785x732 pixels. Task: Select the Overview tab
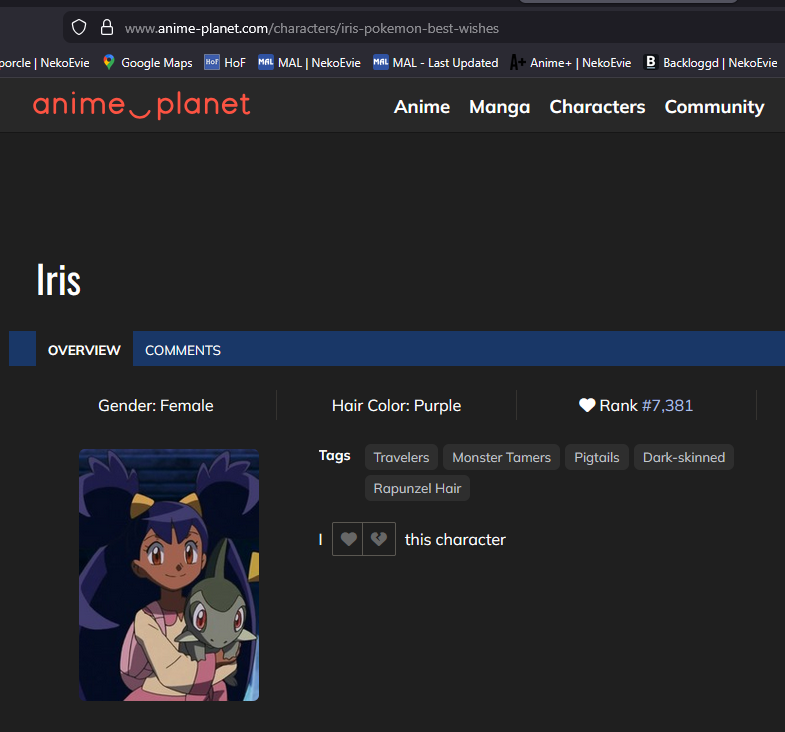[84, 349]
